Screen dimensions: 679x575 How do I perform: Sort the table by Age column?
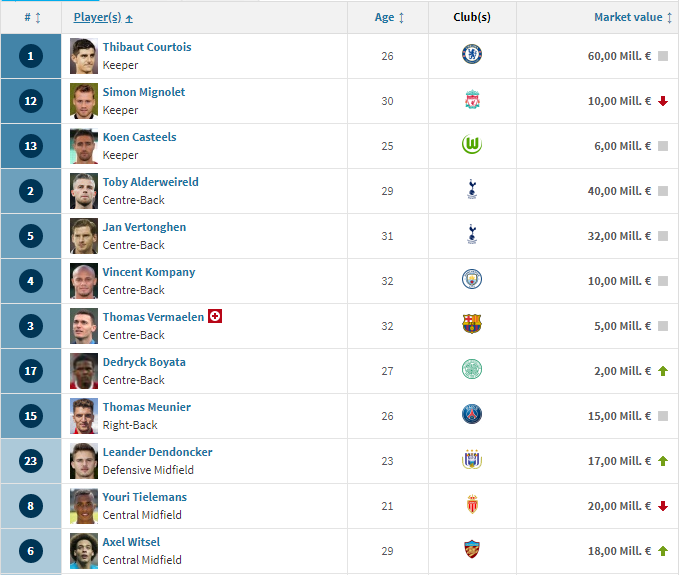click(x=389, y=17)
